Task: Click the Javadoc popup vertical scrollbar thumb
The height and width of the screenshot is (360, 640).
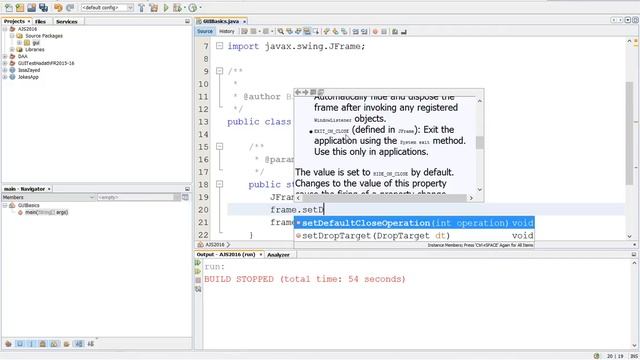Action: pos(480,142)
